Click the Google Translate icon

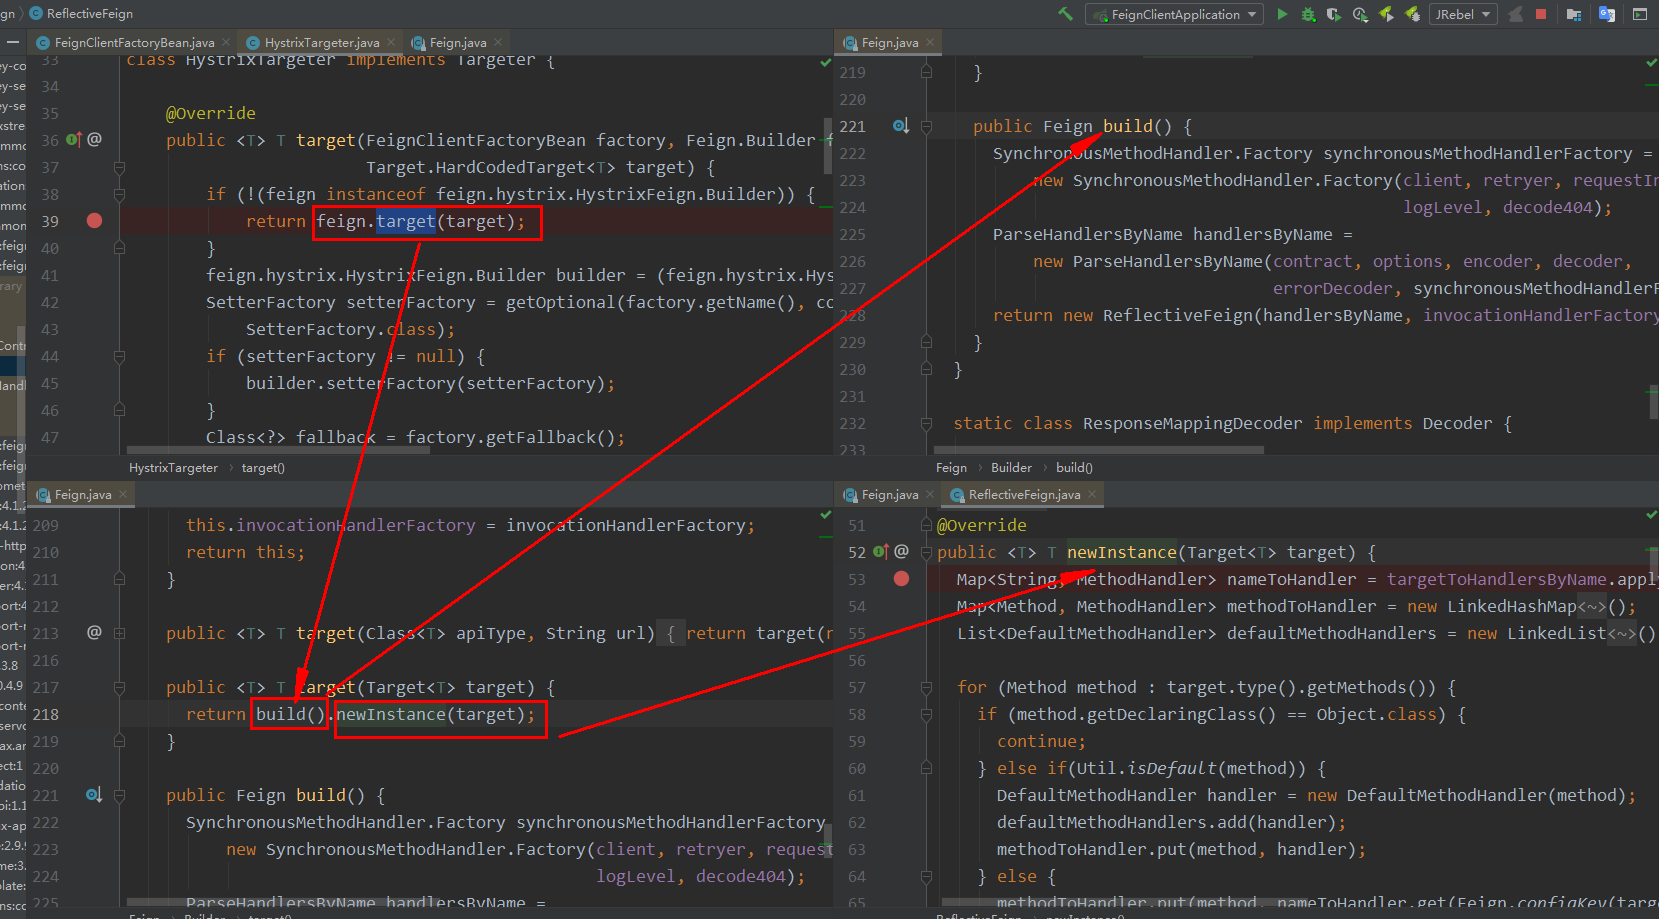(1607, 14)
